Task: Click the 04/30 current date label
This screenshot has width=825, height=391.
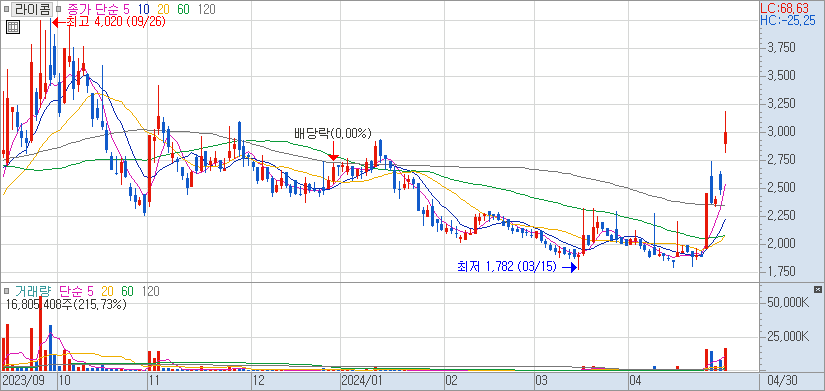Action: click(782, 380)
